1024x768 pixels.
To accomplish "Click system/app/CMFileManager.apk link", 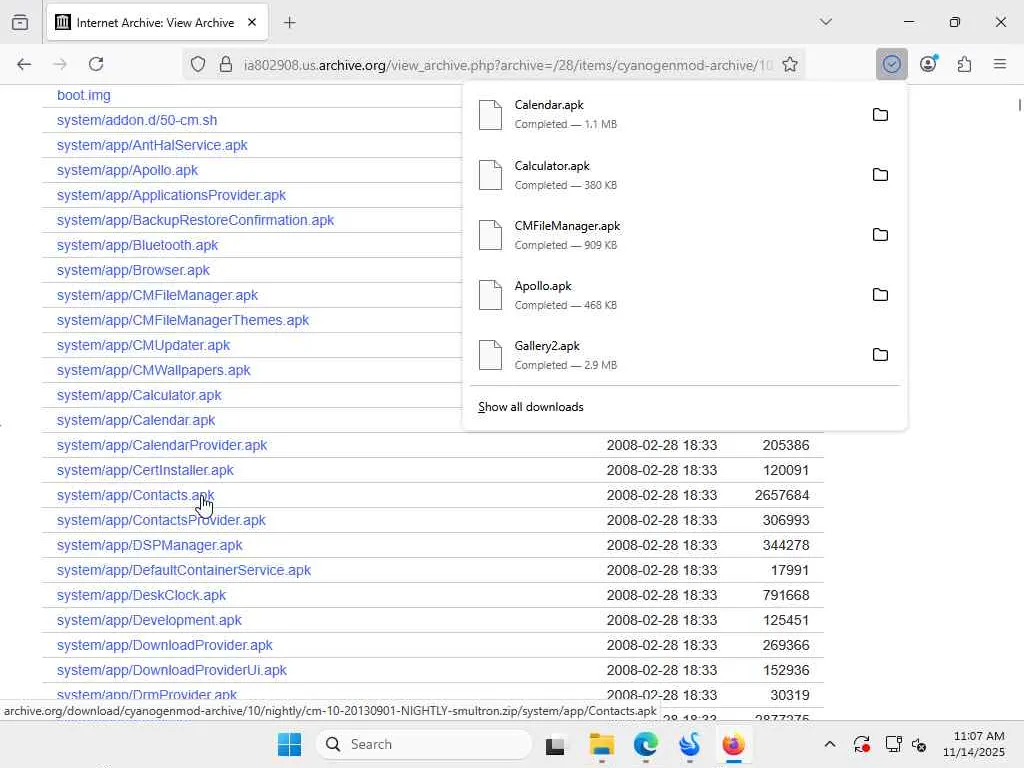I will point(157,295).
